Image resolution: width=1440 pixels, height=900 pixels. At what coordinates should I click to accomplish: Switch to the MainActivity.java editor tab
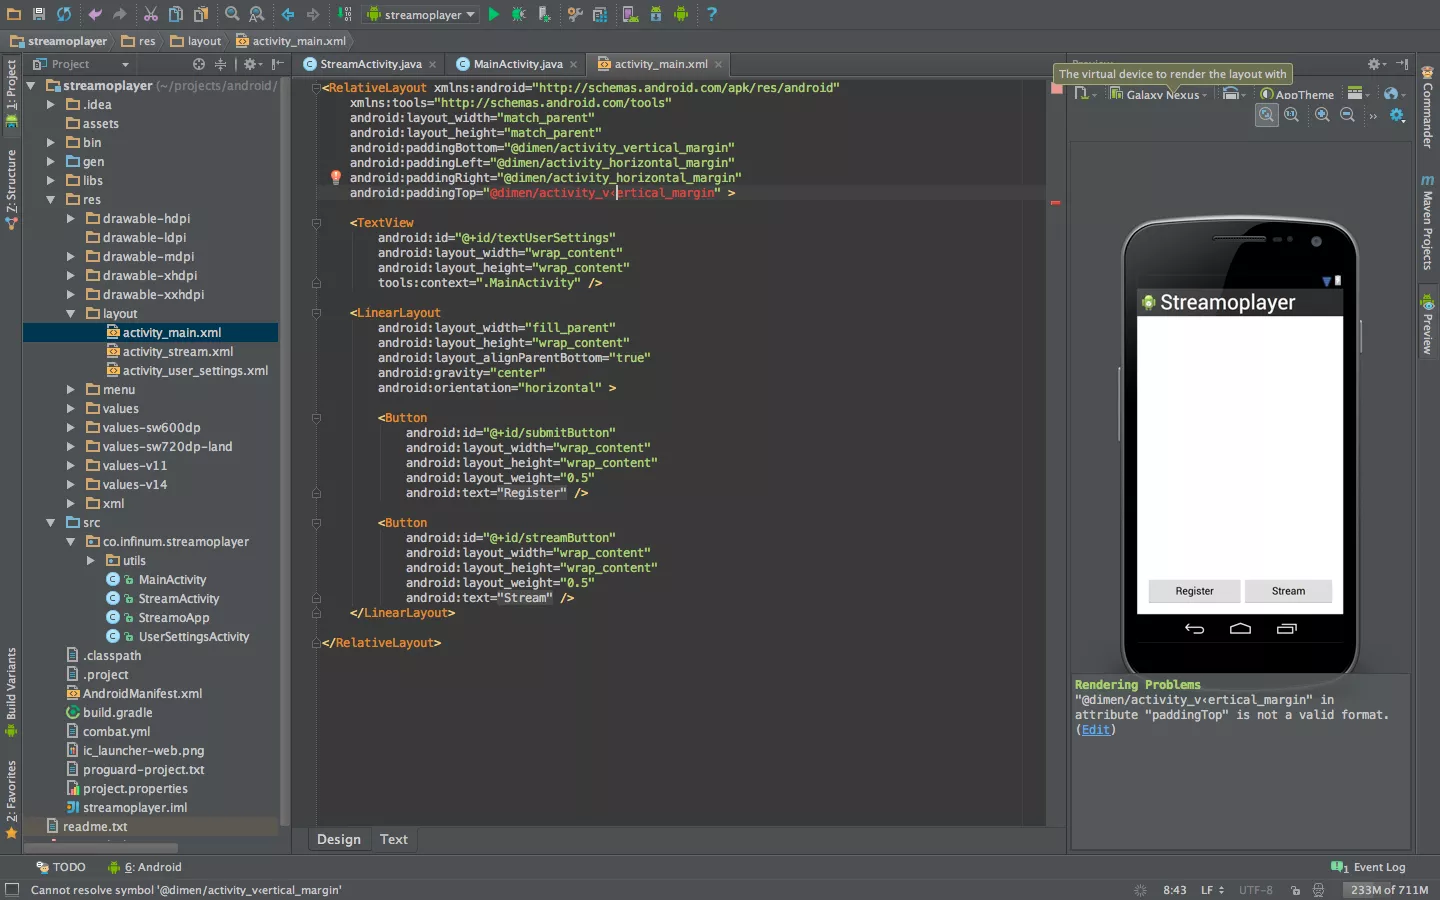516,63
